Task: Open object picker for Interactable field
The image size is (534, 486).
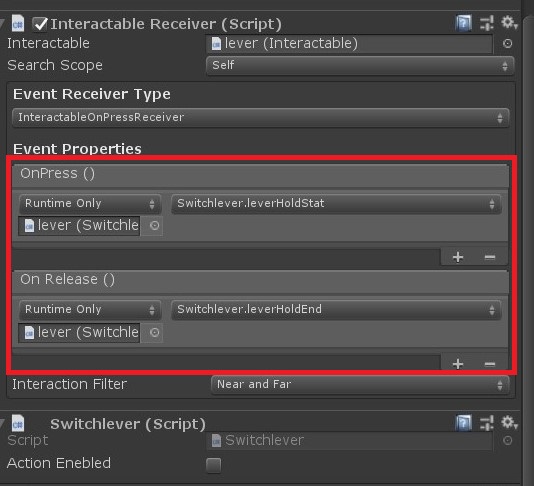Action: [x=507, y=44]
